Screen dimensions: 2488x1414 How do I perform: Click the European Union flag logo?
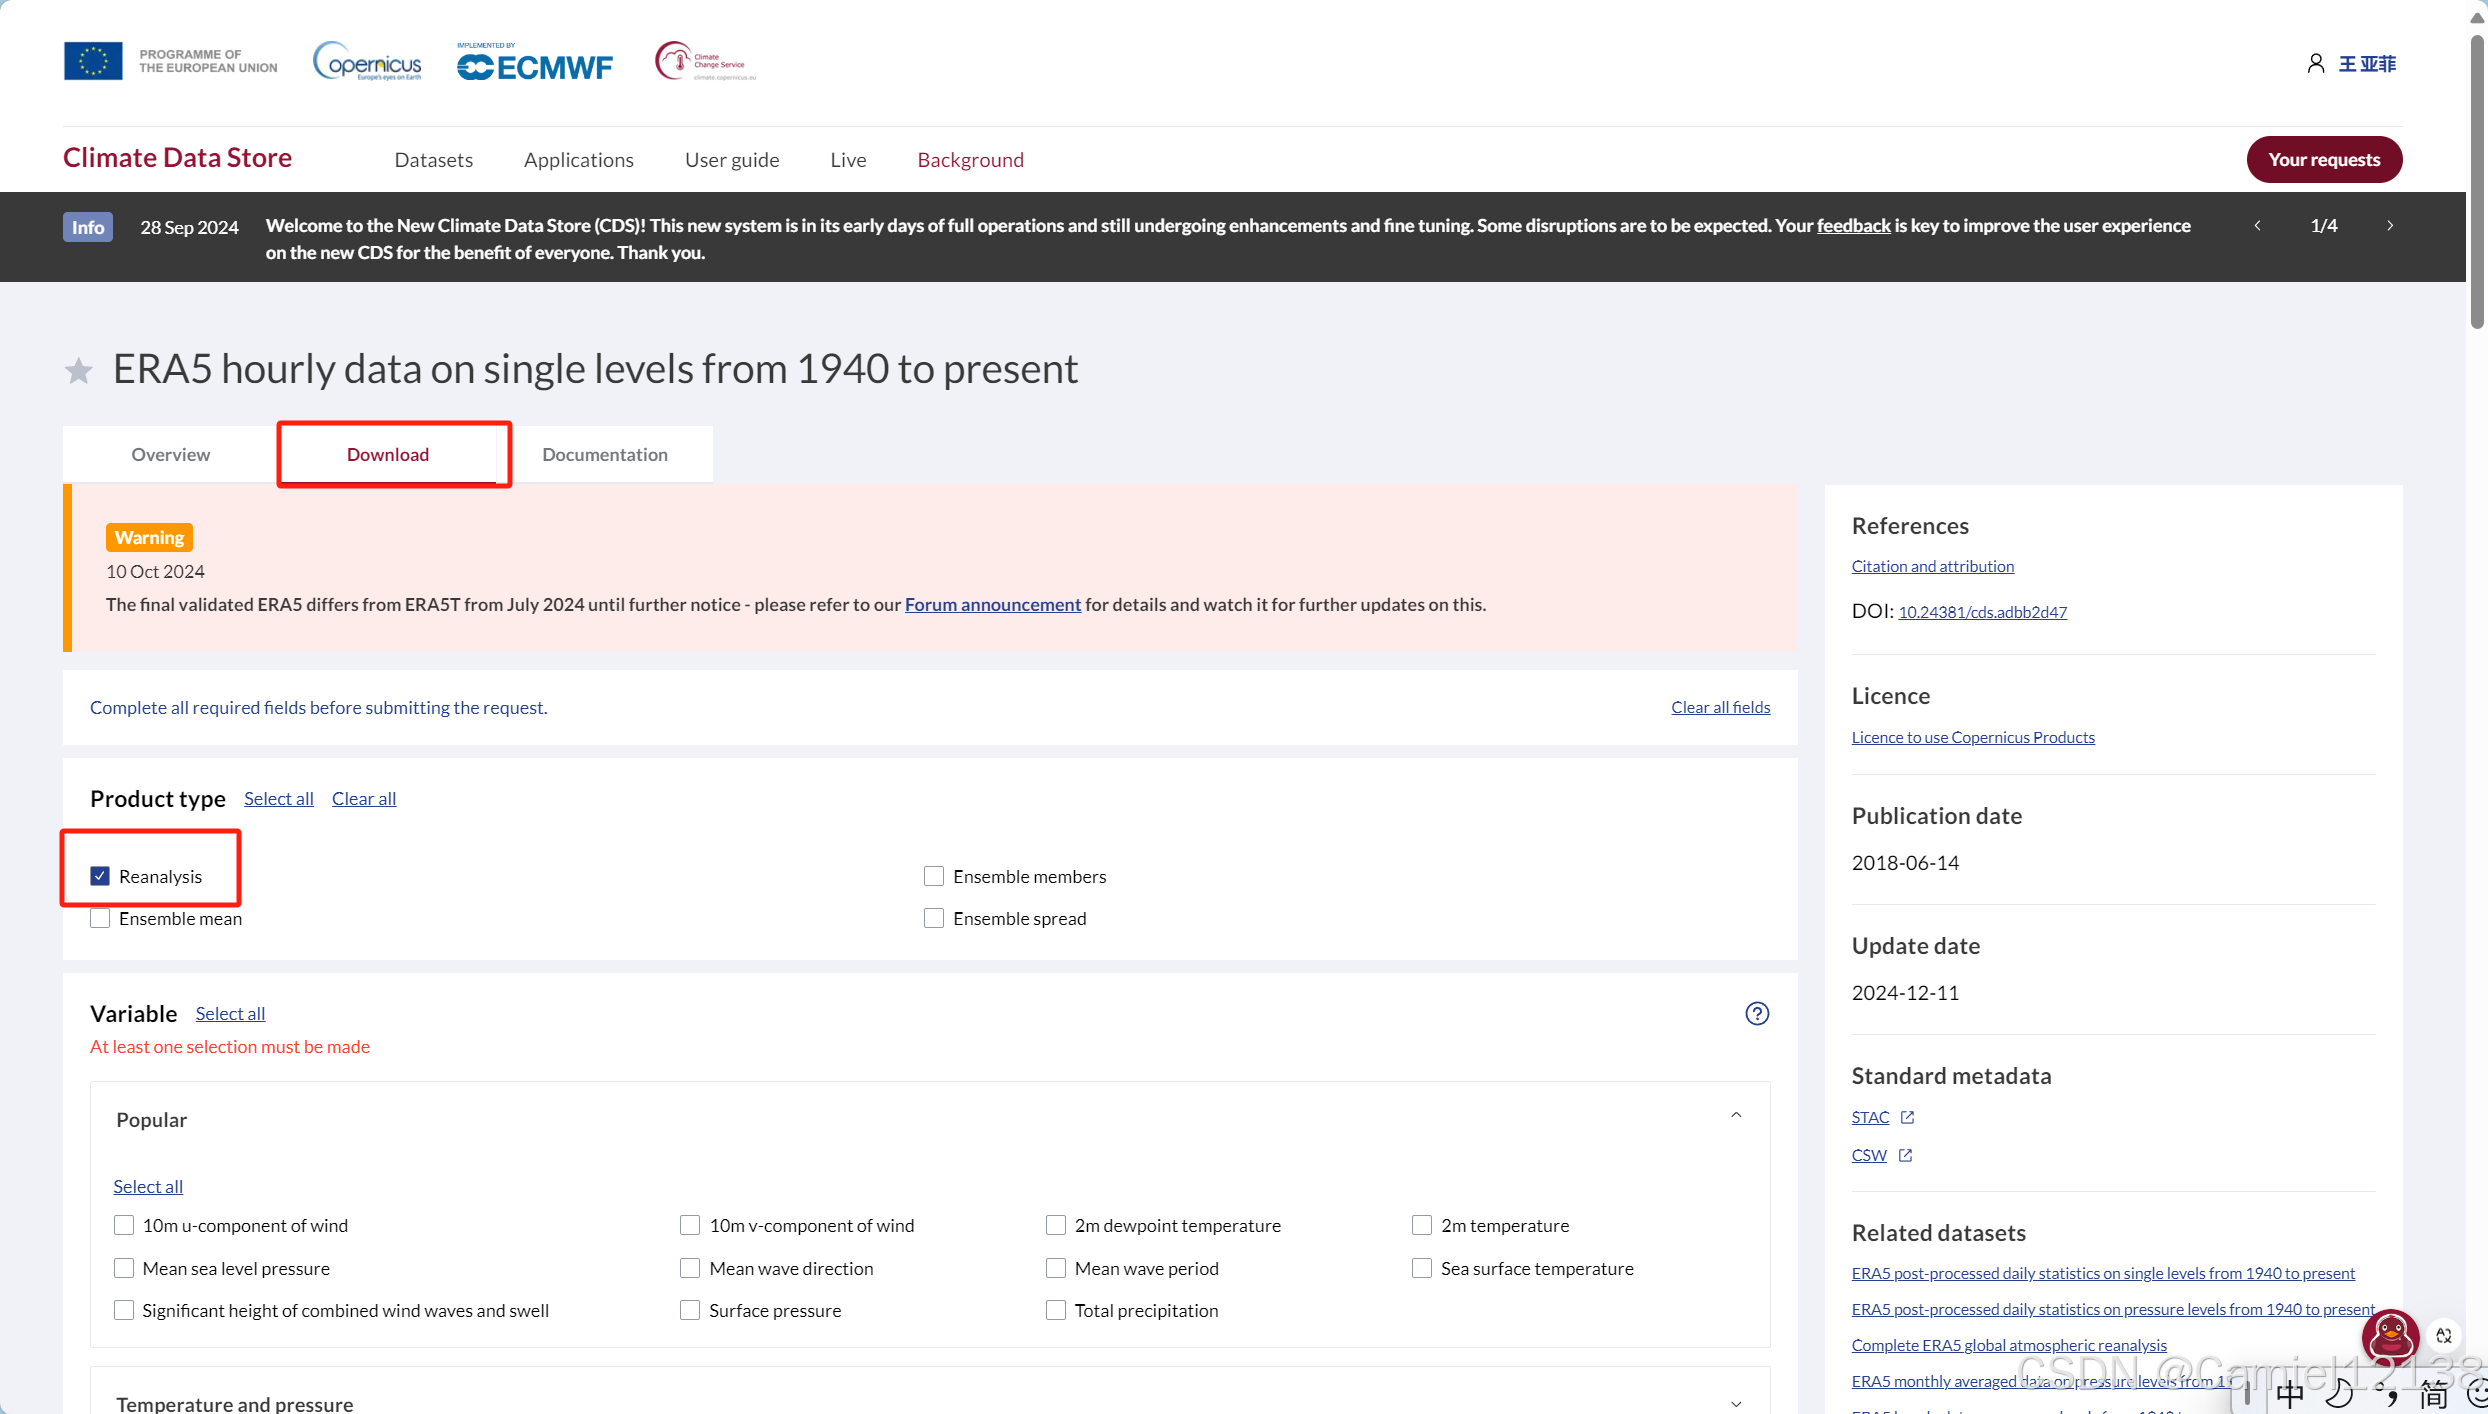[93, 61]
